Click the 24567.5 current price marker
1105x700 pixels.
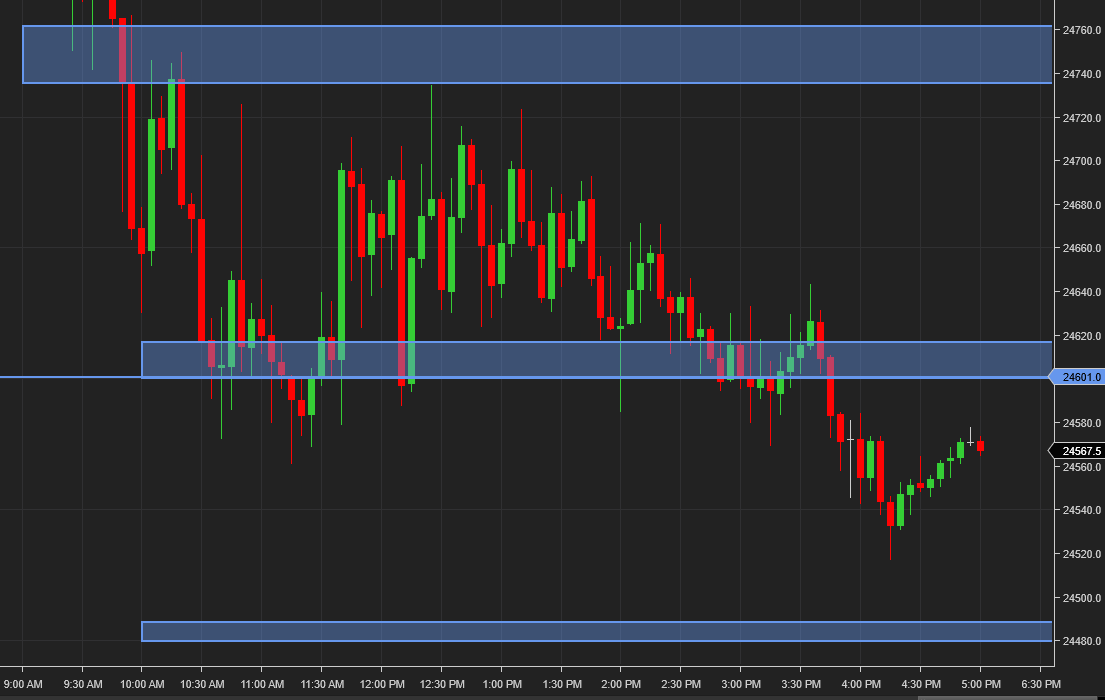1076,450
